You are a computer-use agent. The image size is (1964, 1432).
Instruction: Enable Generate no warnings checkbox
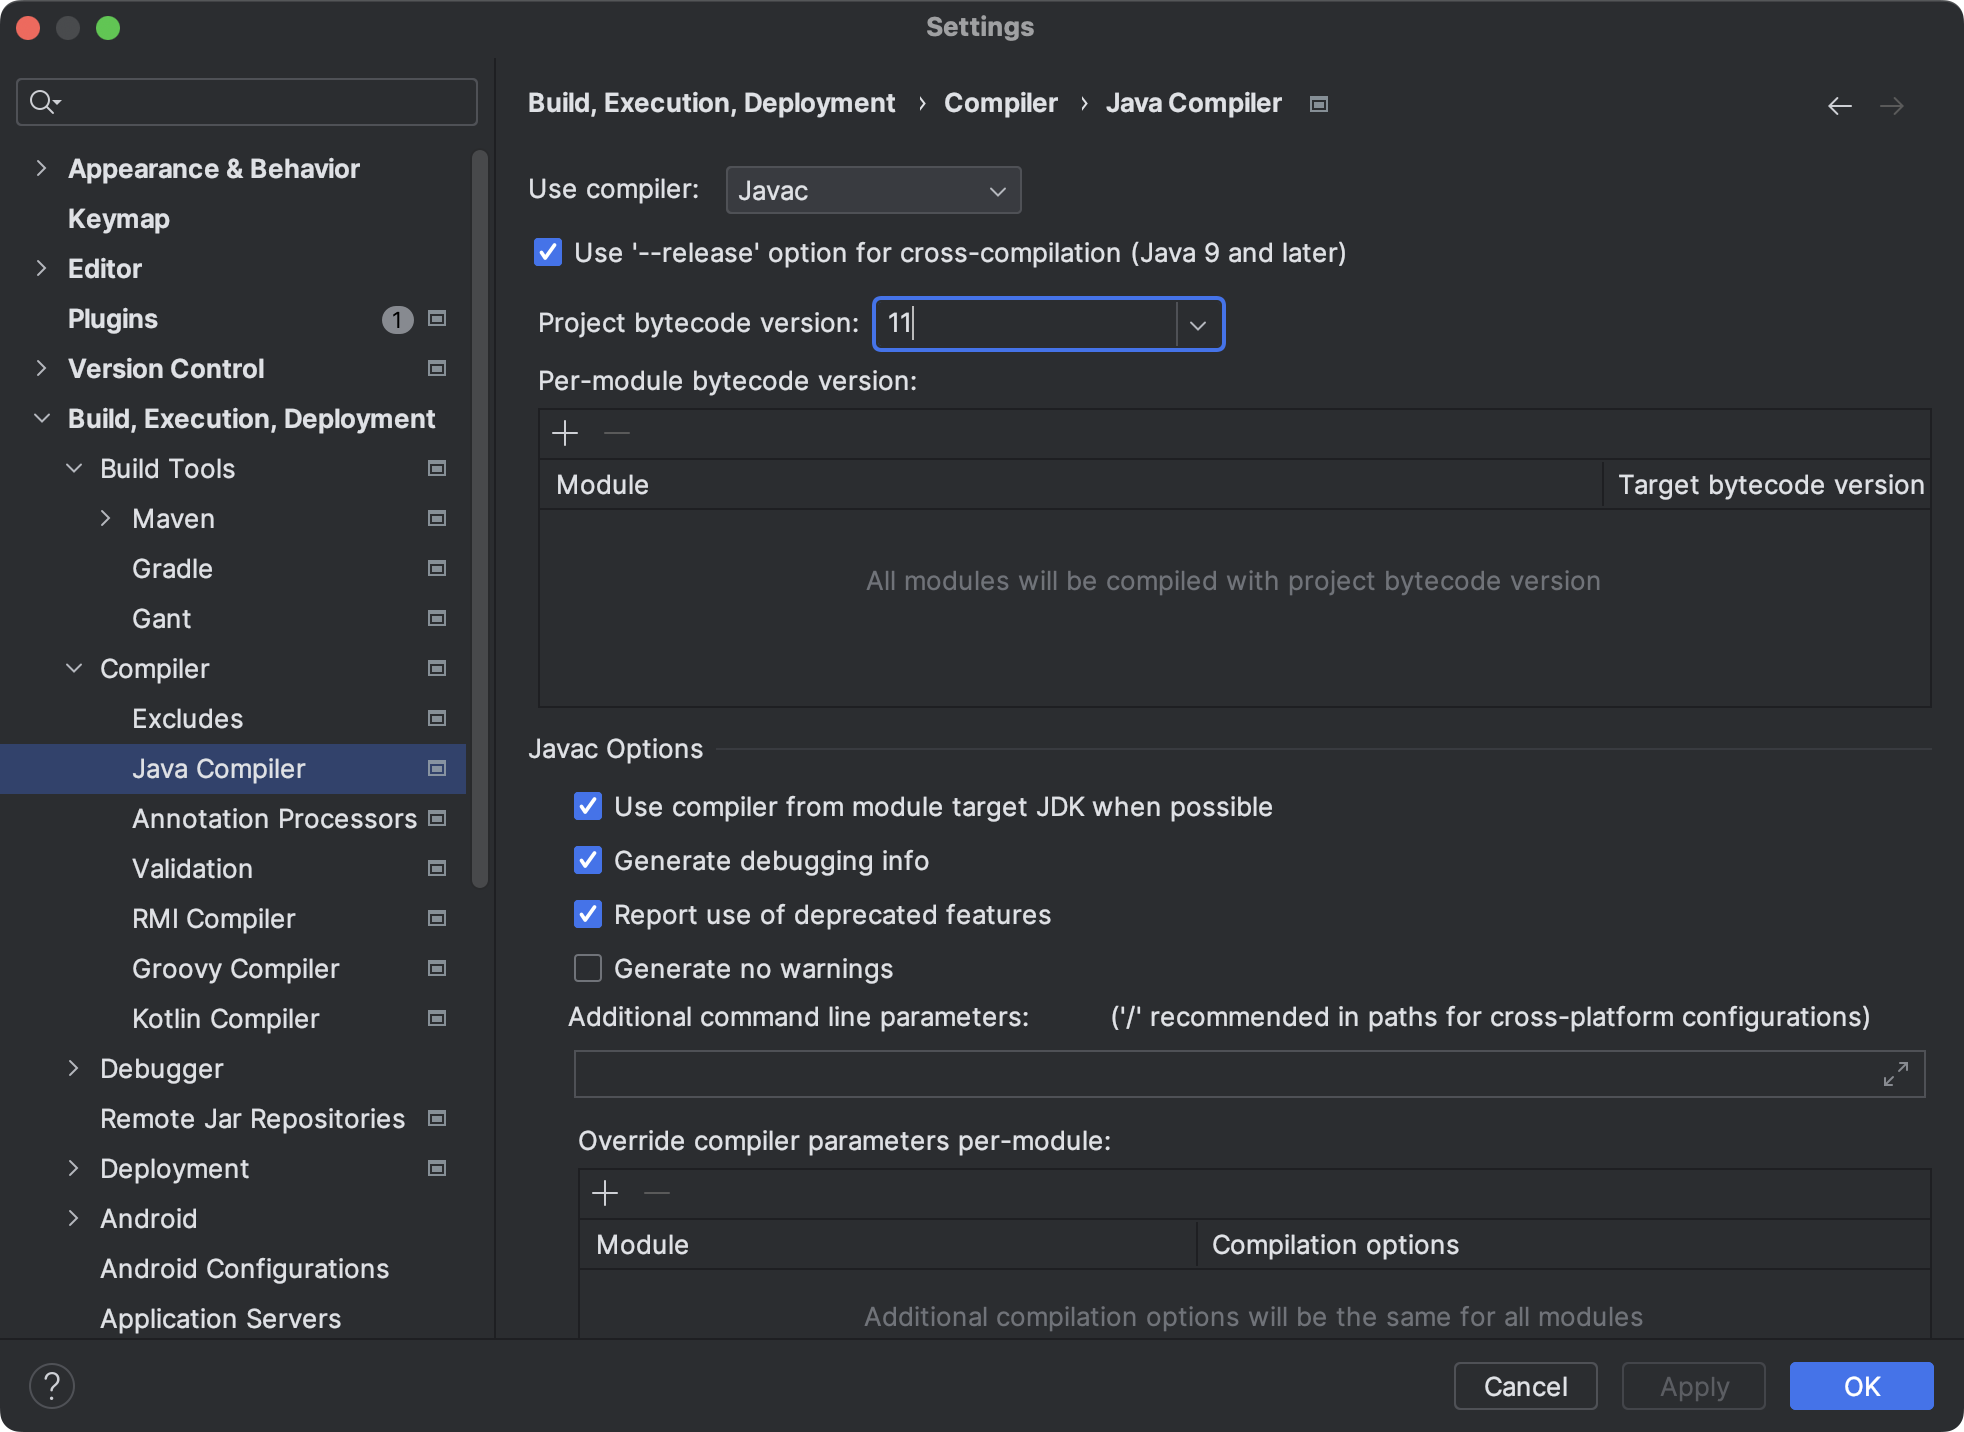point(588,968)
